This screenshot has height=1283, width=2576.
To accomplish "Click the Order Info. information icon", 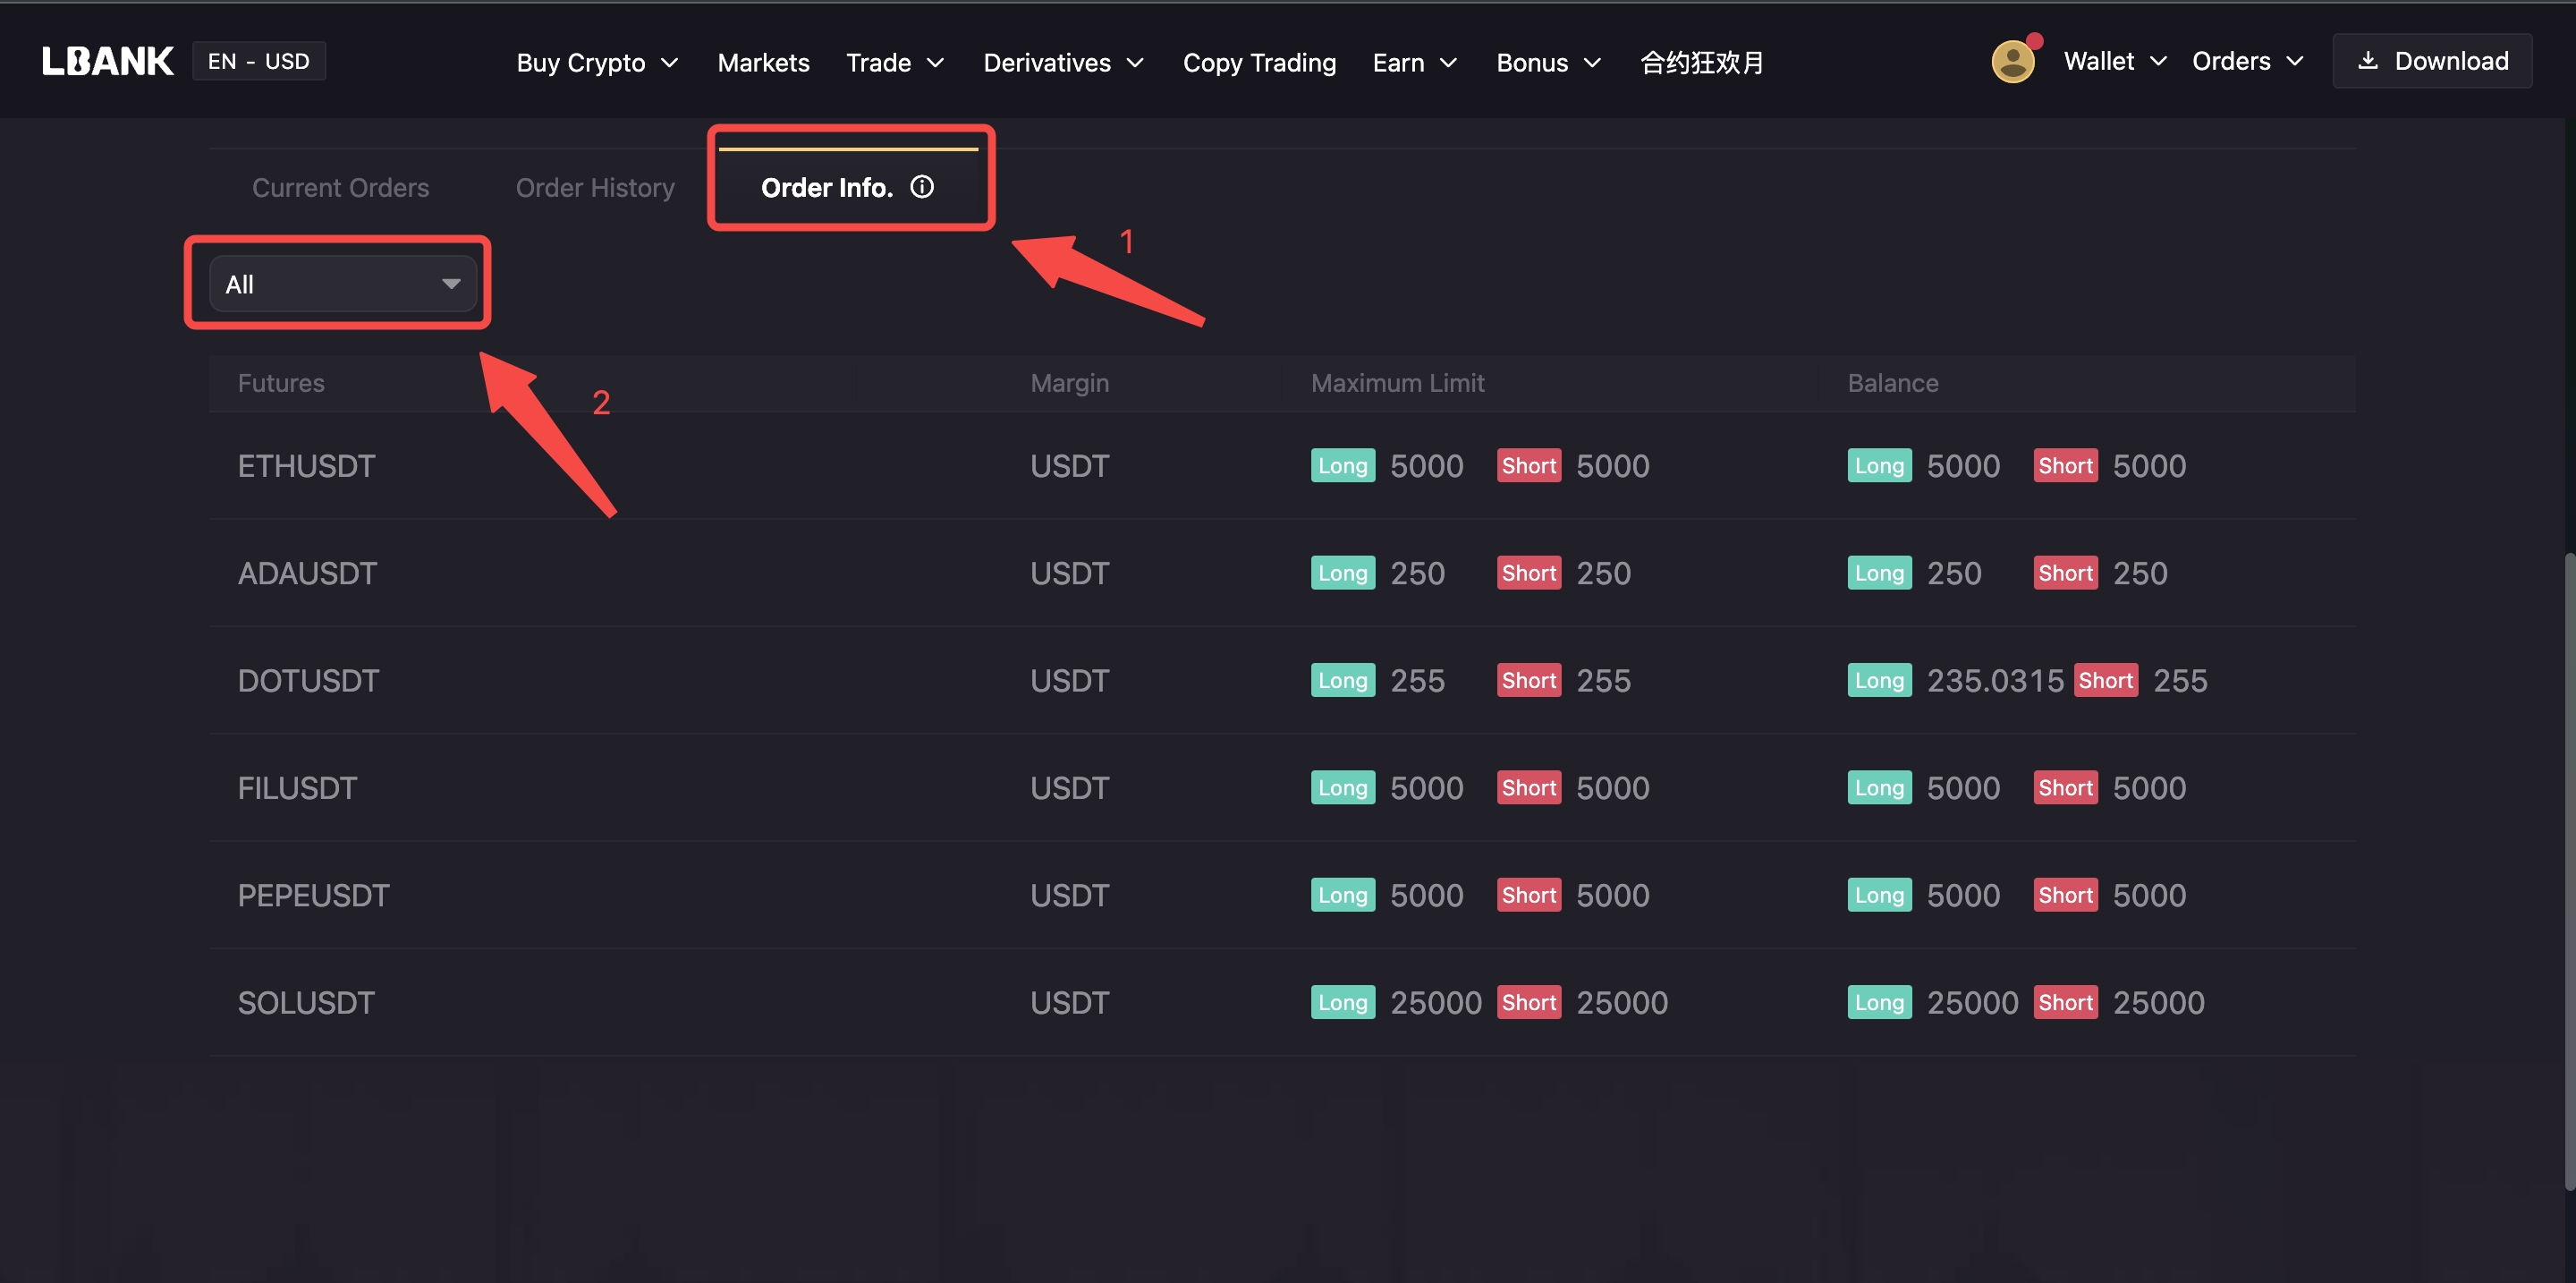I will [x=922, y=187].
